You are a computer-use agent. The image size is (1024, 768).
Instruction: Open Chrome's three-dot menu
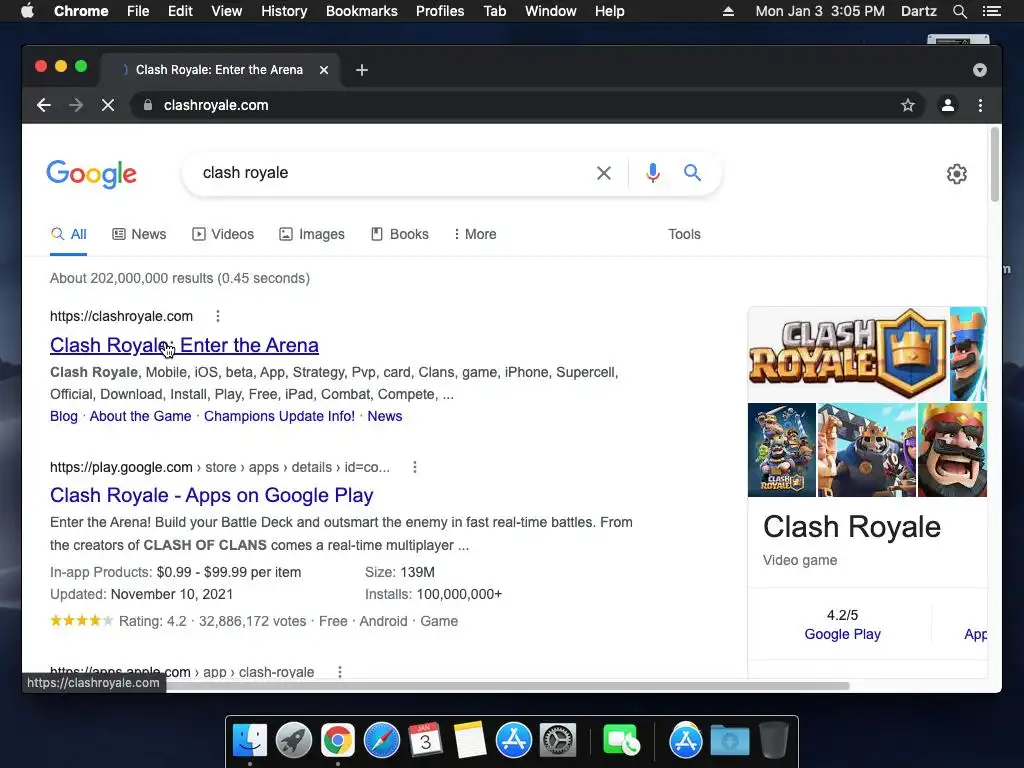(980, 105)
